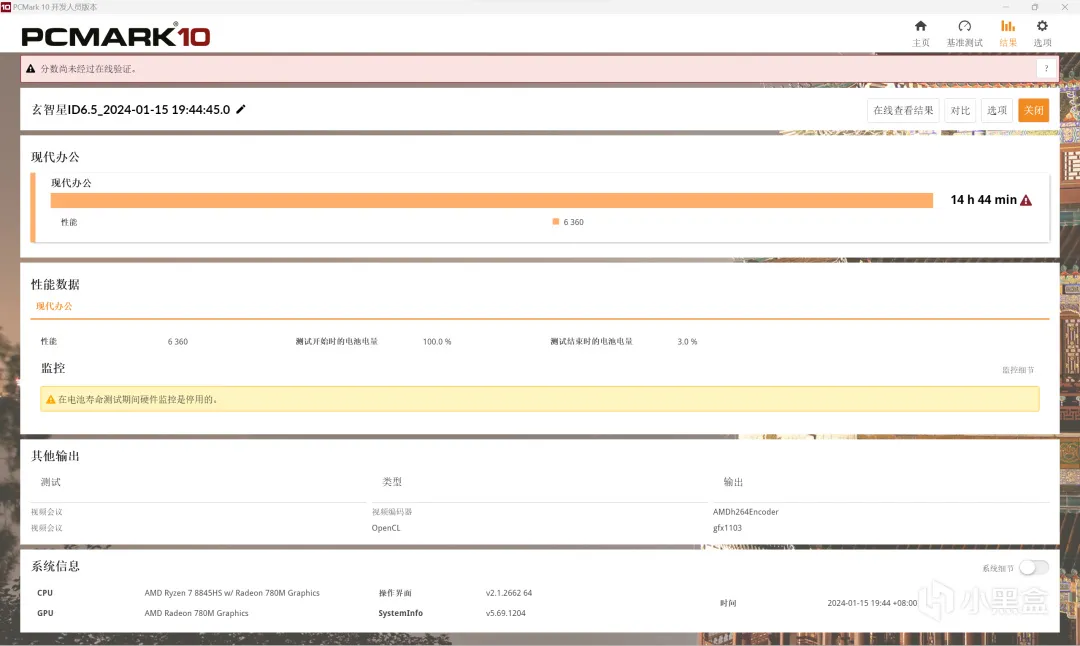Click the 在线查看结果 button
The image size is (1080, 646).
(903, 110)
